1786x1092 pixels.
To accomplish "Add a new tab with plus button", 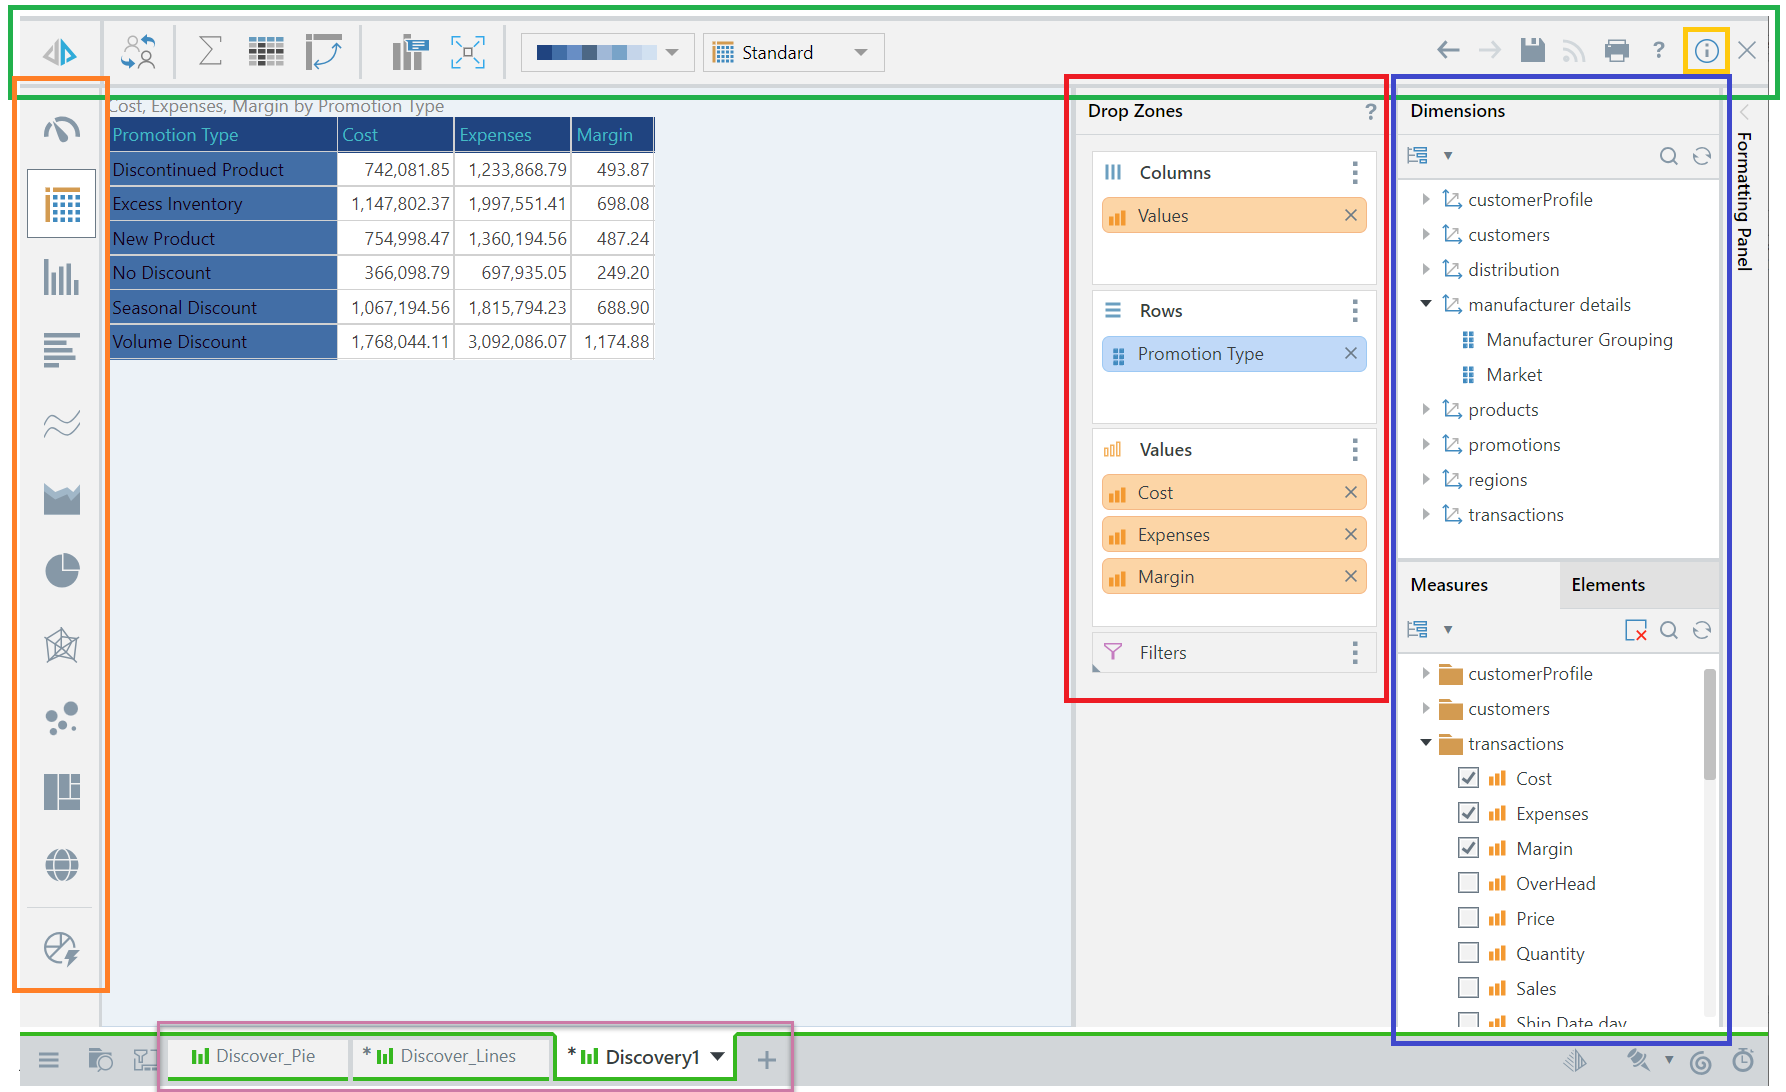I will pos(766,1059).
